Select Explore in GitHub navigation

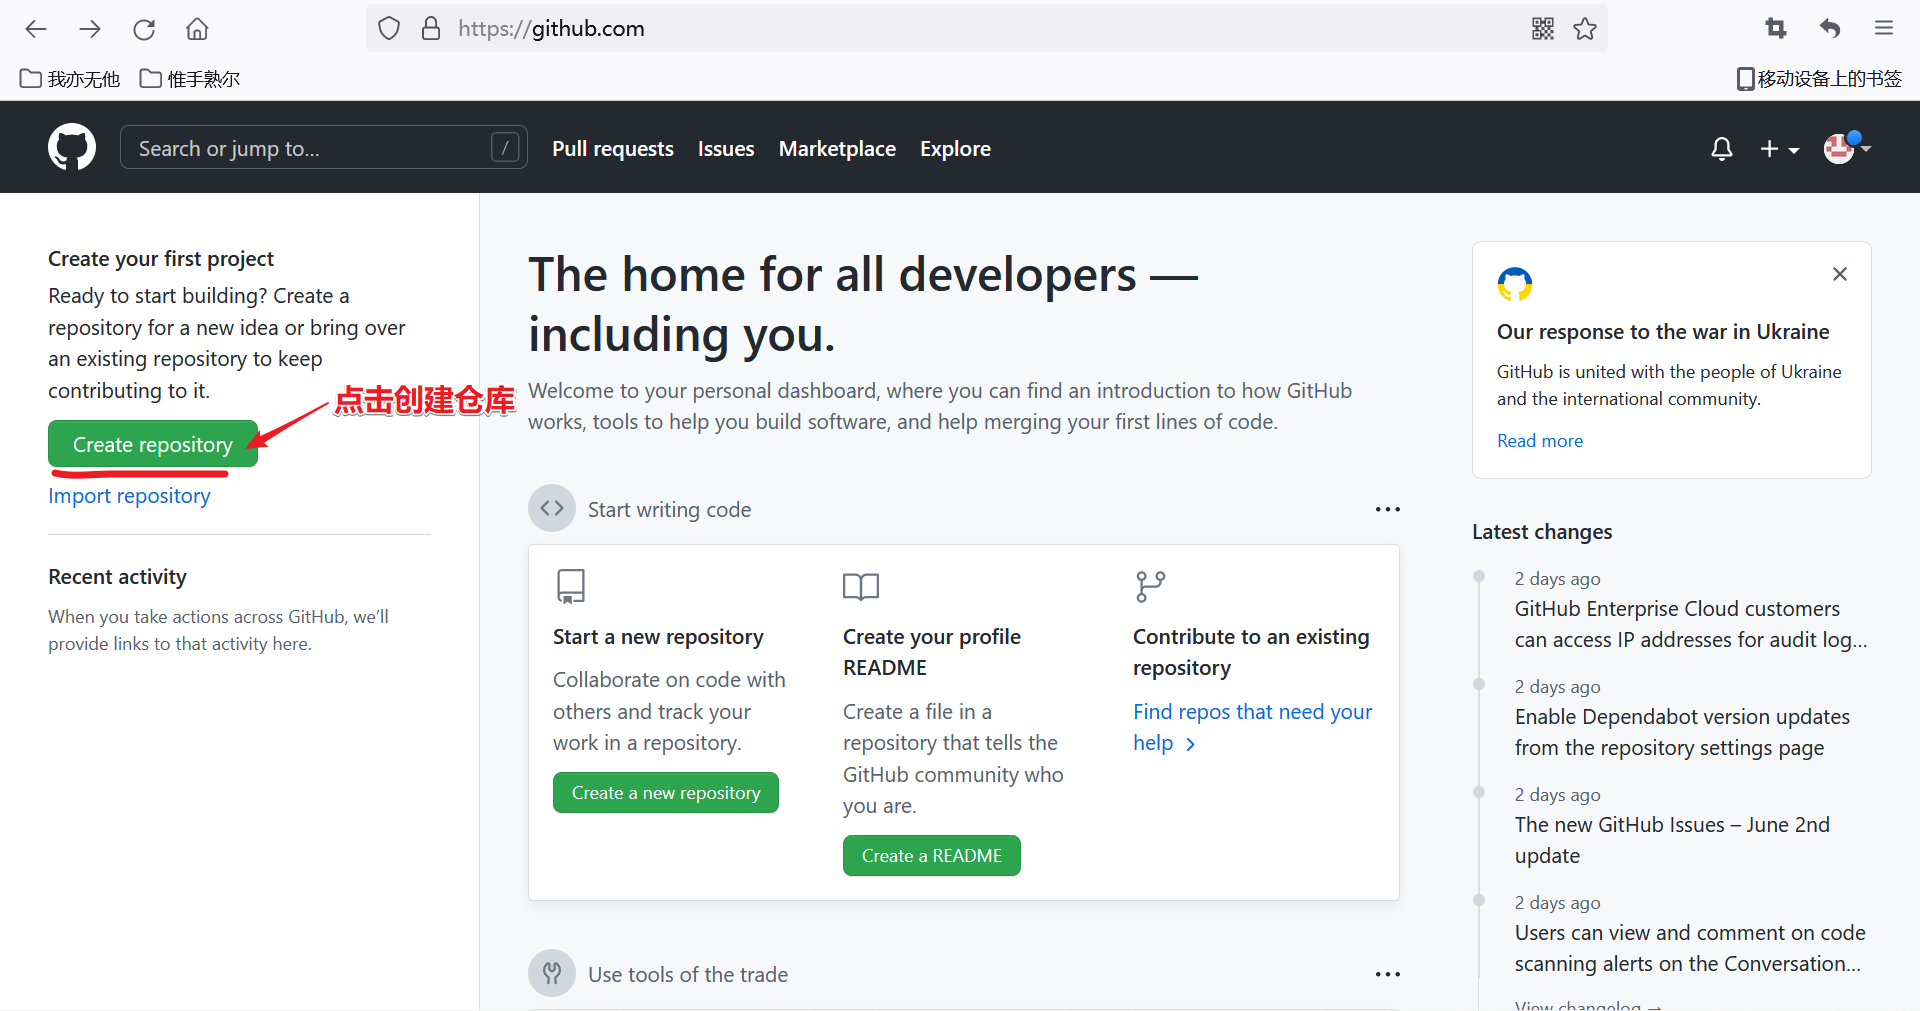click(x=955, y=148)
